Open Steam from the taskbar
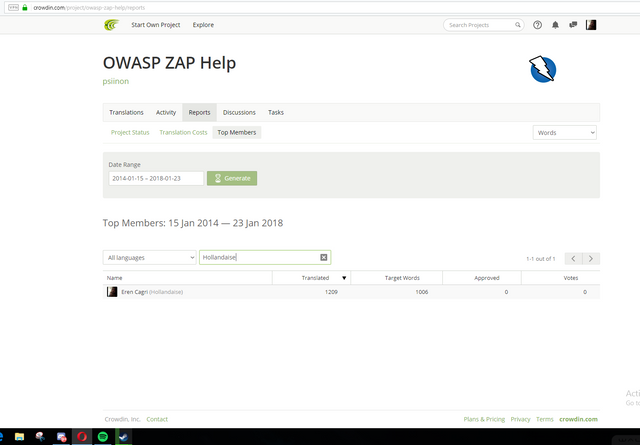Screen dimensions: 640x445 (x=123, y=437)
